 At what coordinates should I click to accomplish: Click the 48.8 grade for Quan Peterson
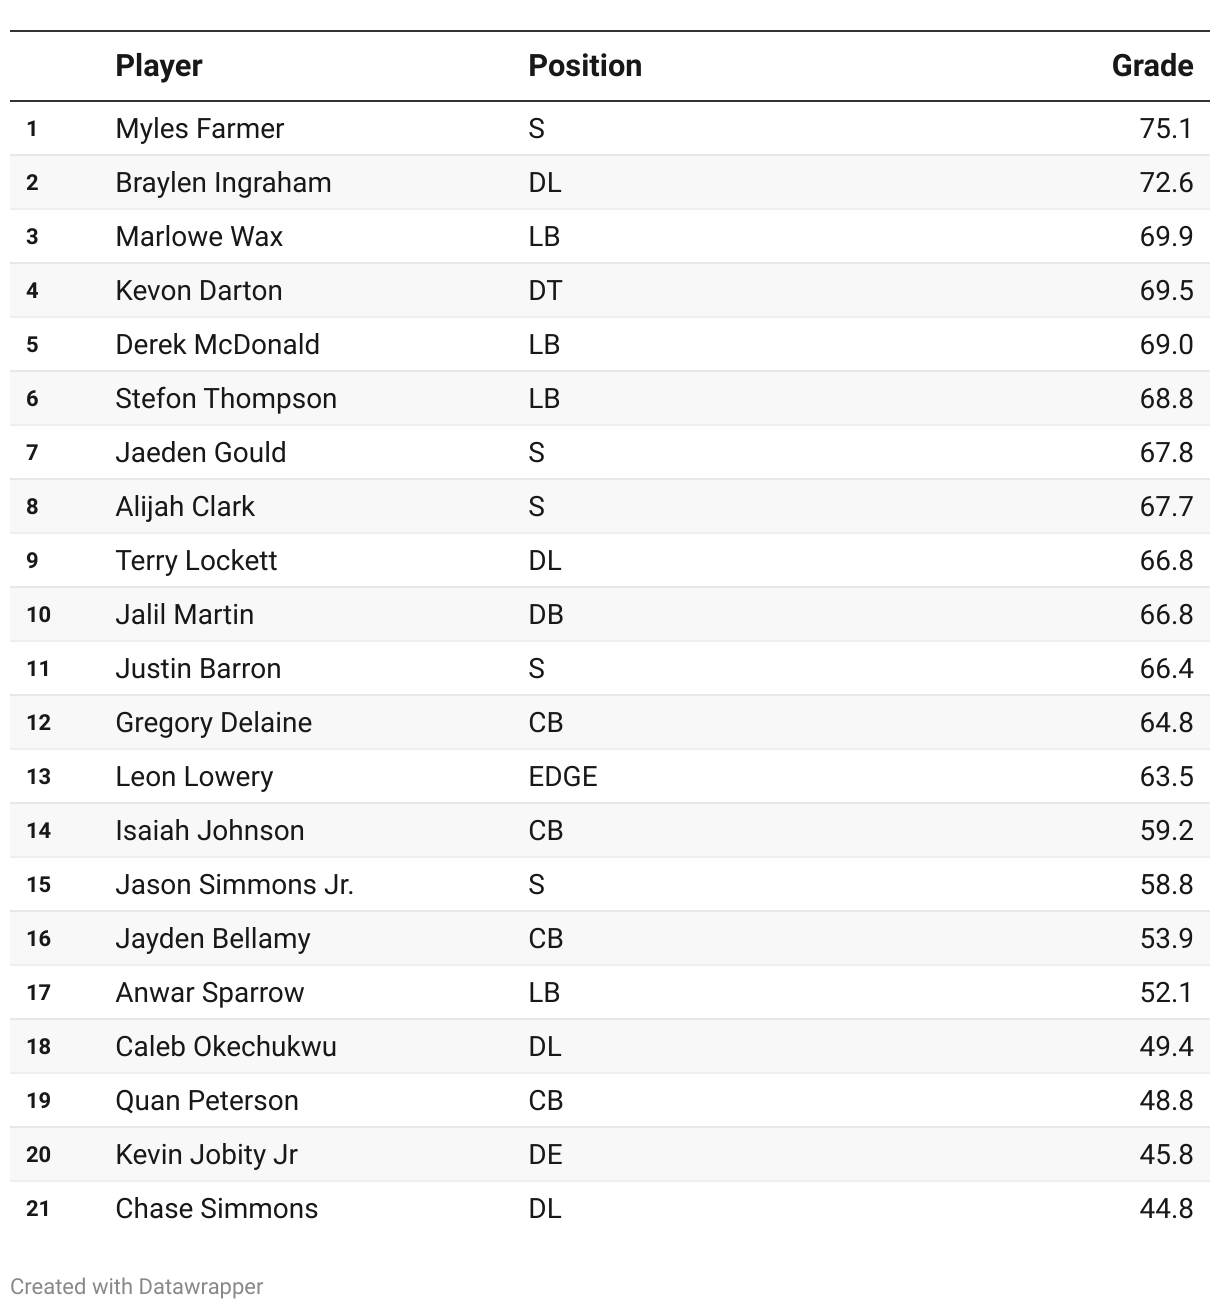pos(1166,1100)
